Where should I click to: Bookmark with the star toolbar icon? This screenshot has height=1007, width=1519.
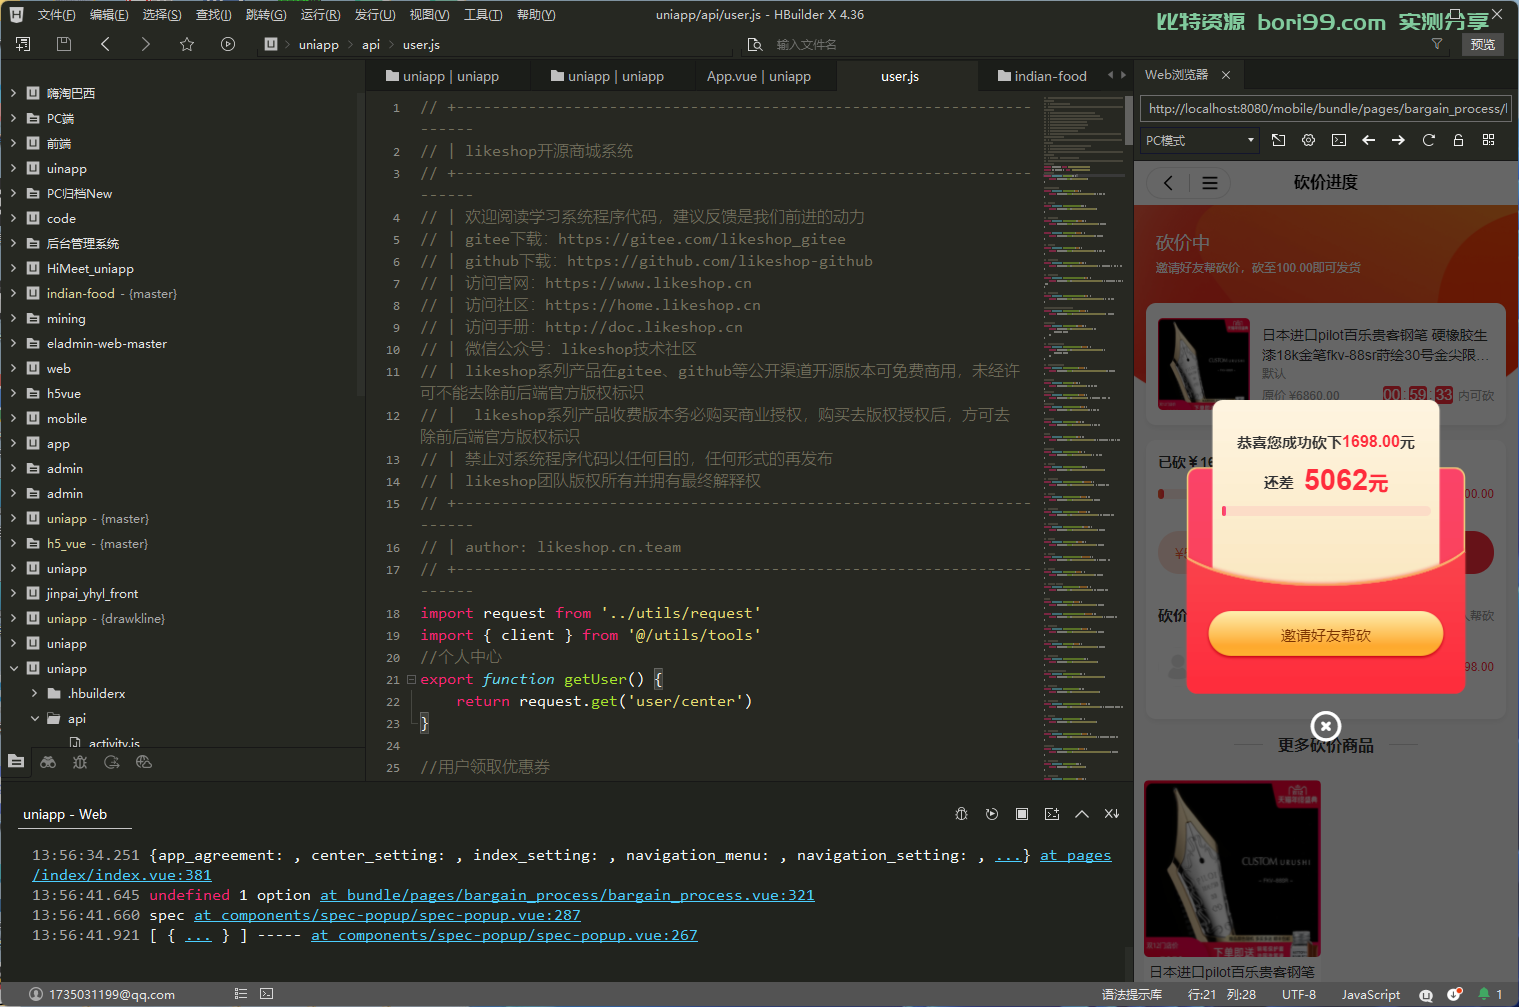[187, 44]
